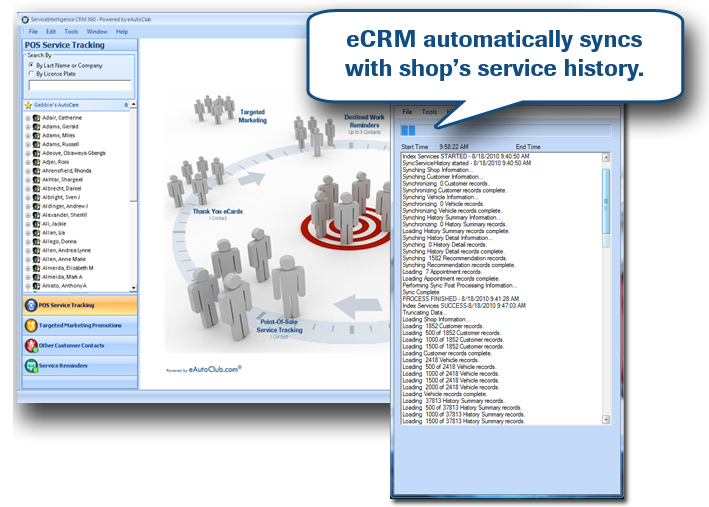Select the By License Plate search option

pos(31,73)
